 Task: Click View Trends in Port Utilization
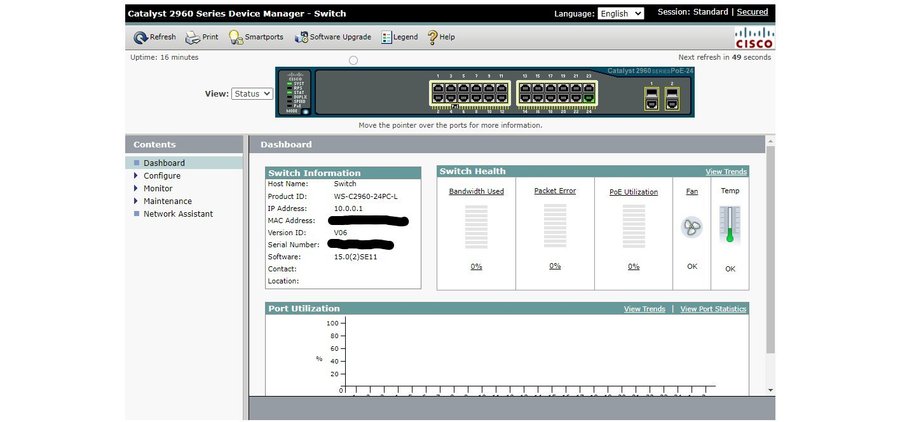pos(645,309)
